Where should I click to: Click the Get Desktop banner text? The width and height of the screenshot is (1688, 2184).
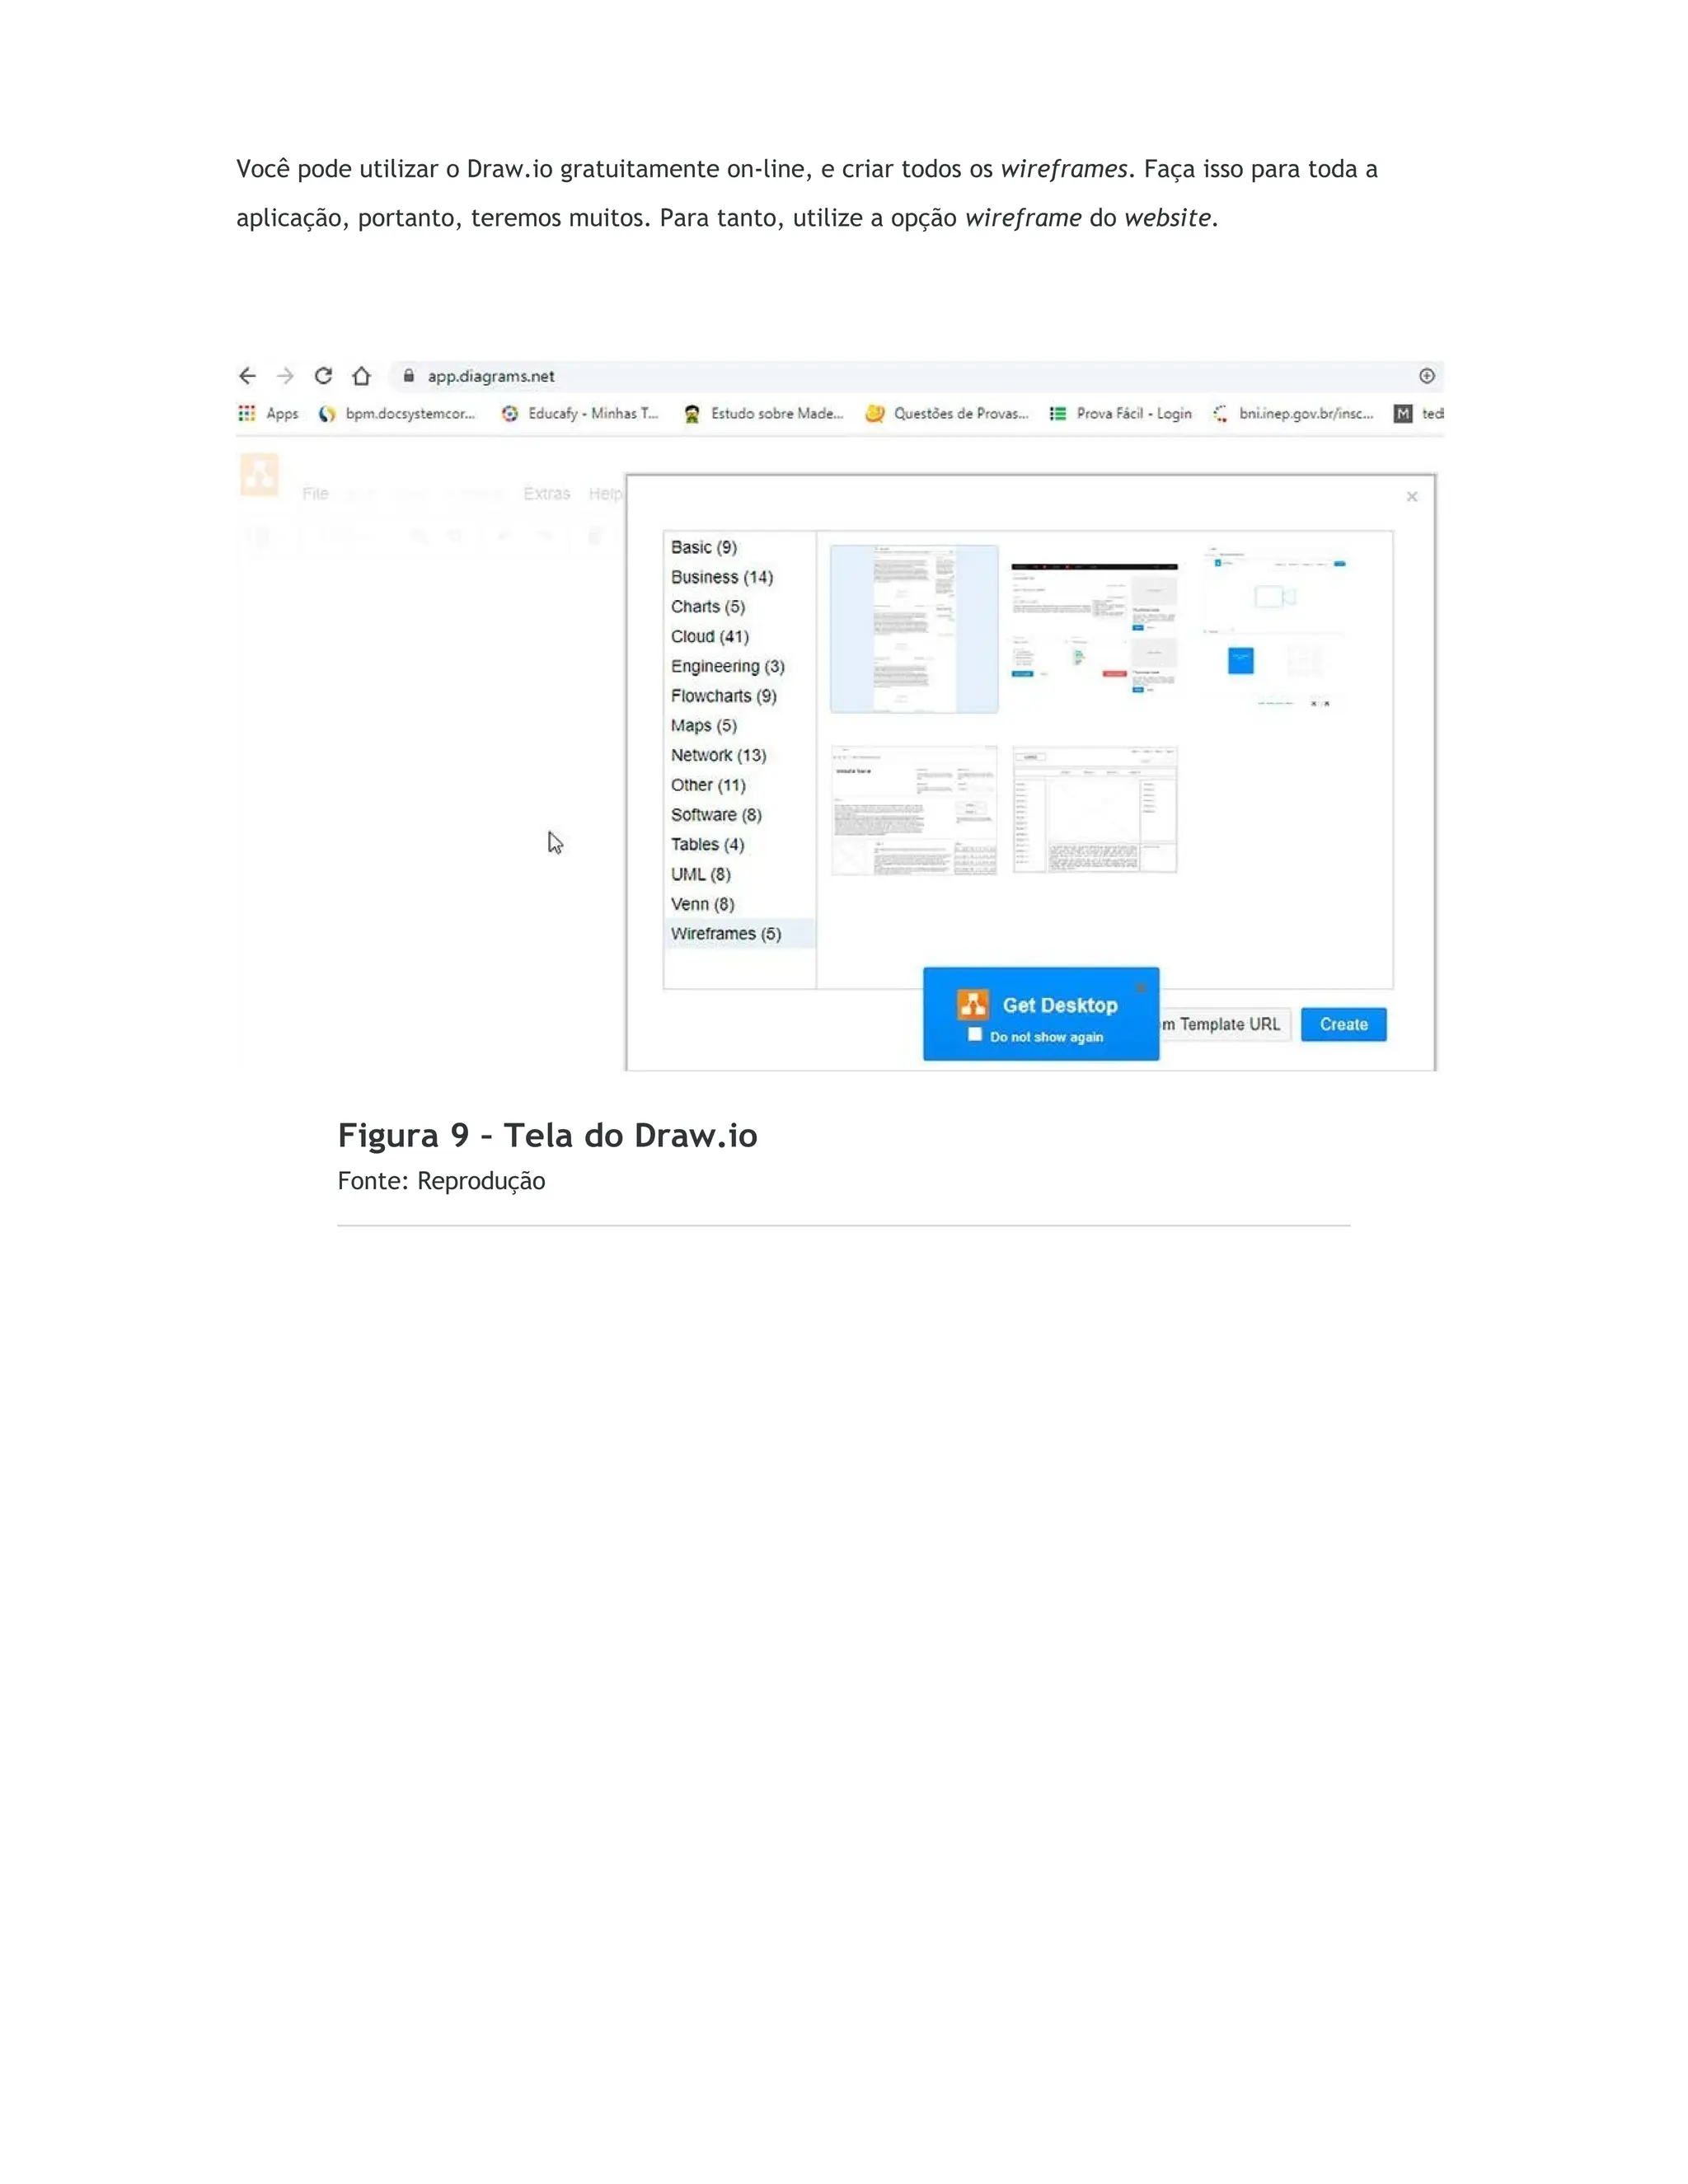(1060, 1005)
